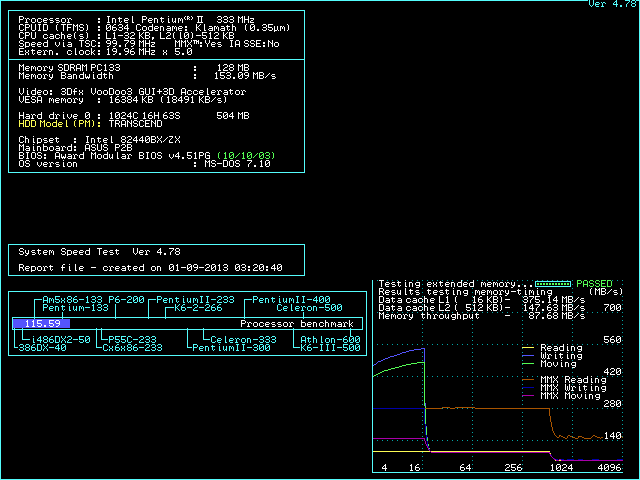640x480 pixels.
Task: Click the 386DX-40 reference label
Action: tap(42, 348)
